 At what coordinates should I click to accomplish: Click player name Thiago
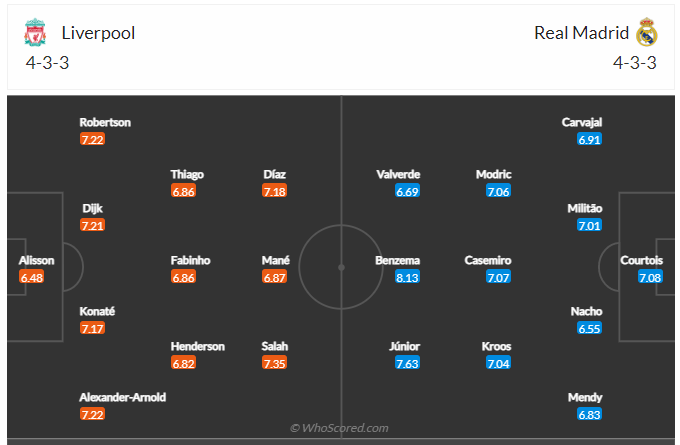click(x=188, y=174)
